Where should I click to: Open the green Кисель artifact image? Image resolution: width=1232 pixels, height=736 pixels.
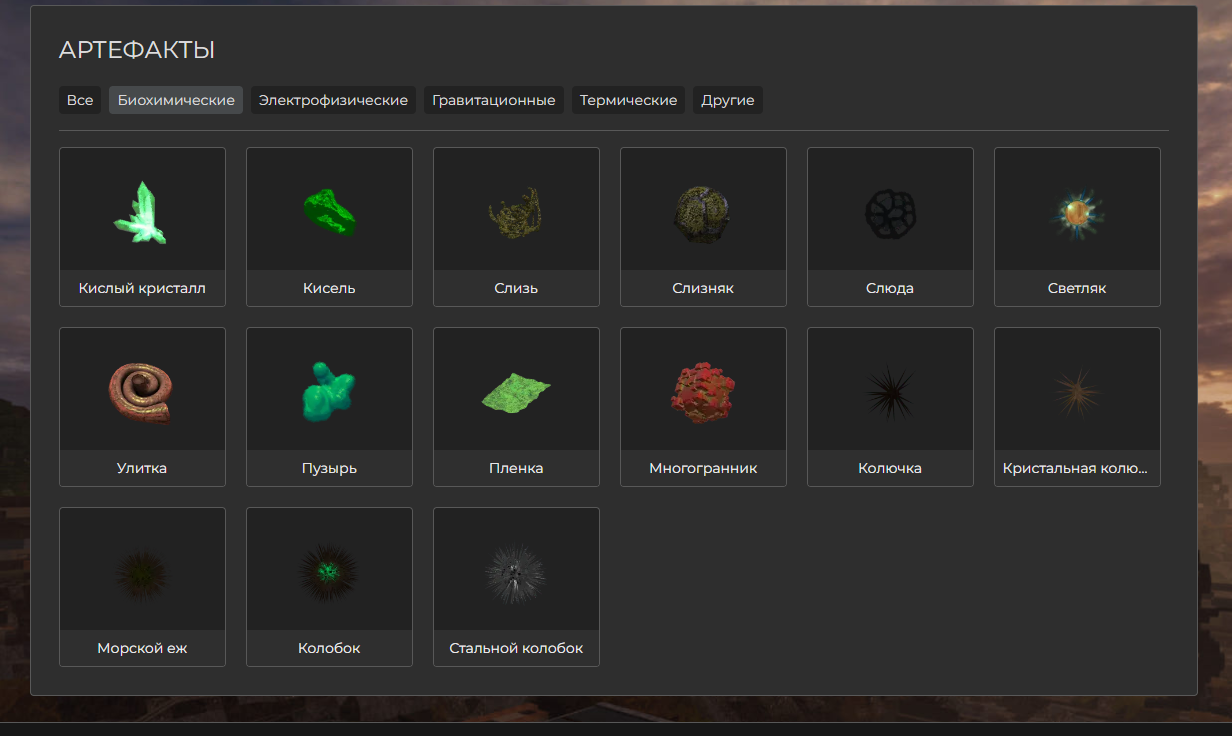pos(329,213)
